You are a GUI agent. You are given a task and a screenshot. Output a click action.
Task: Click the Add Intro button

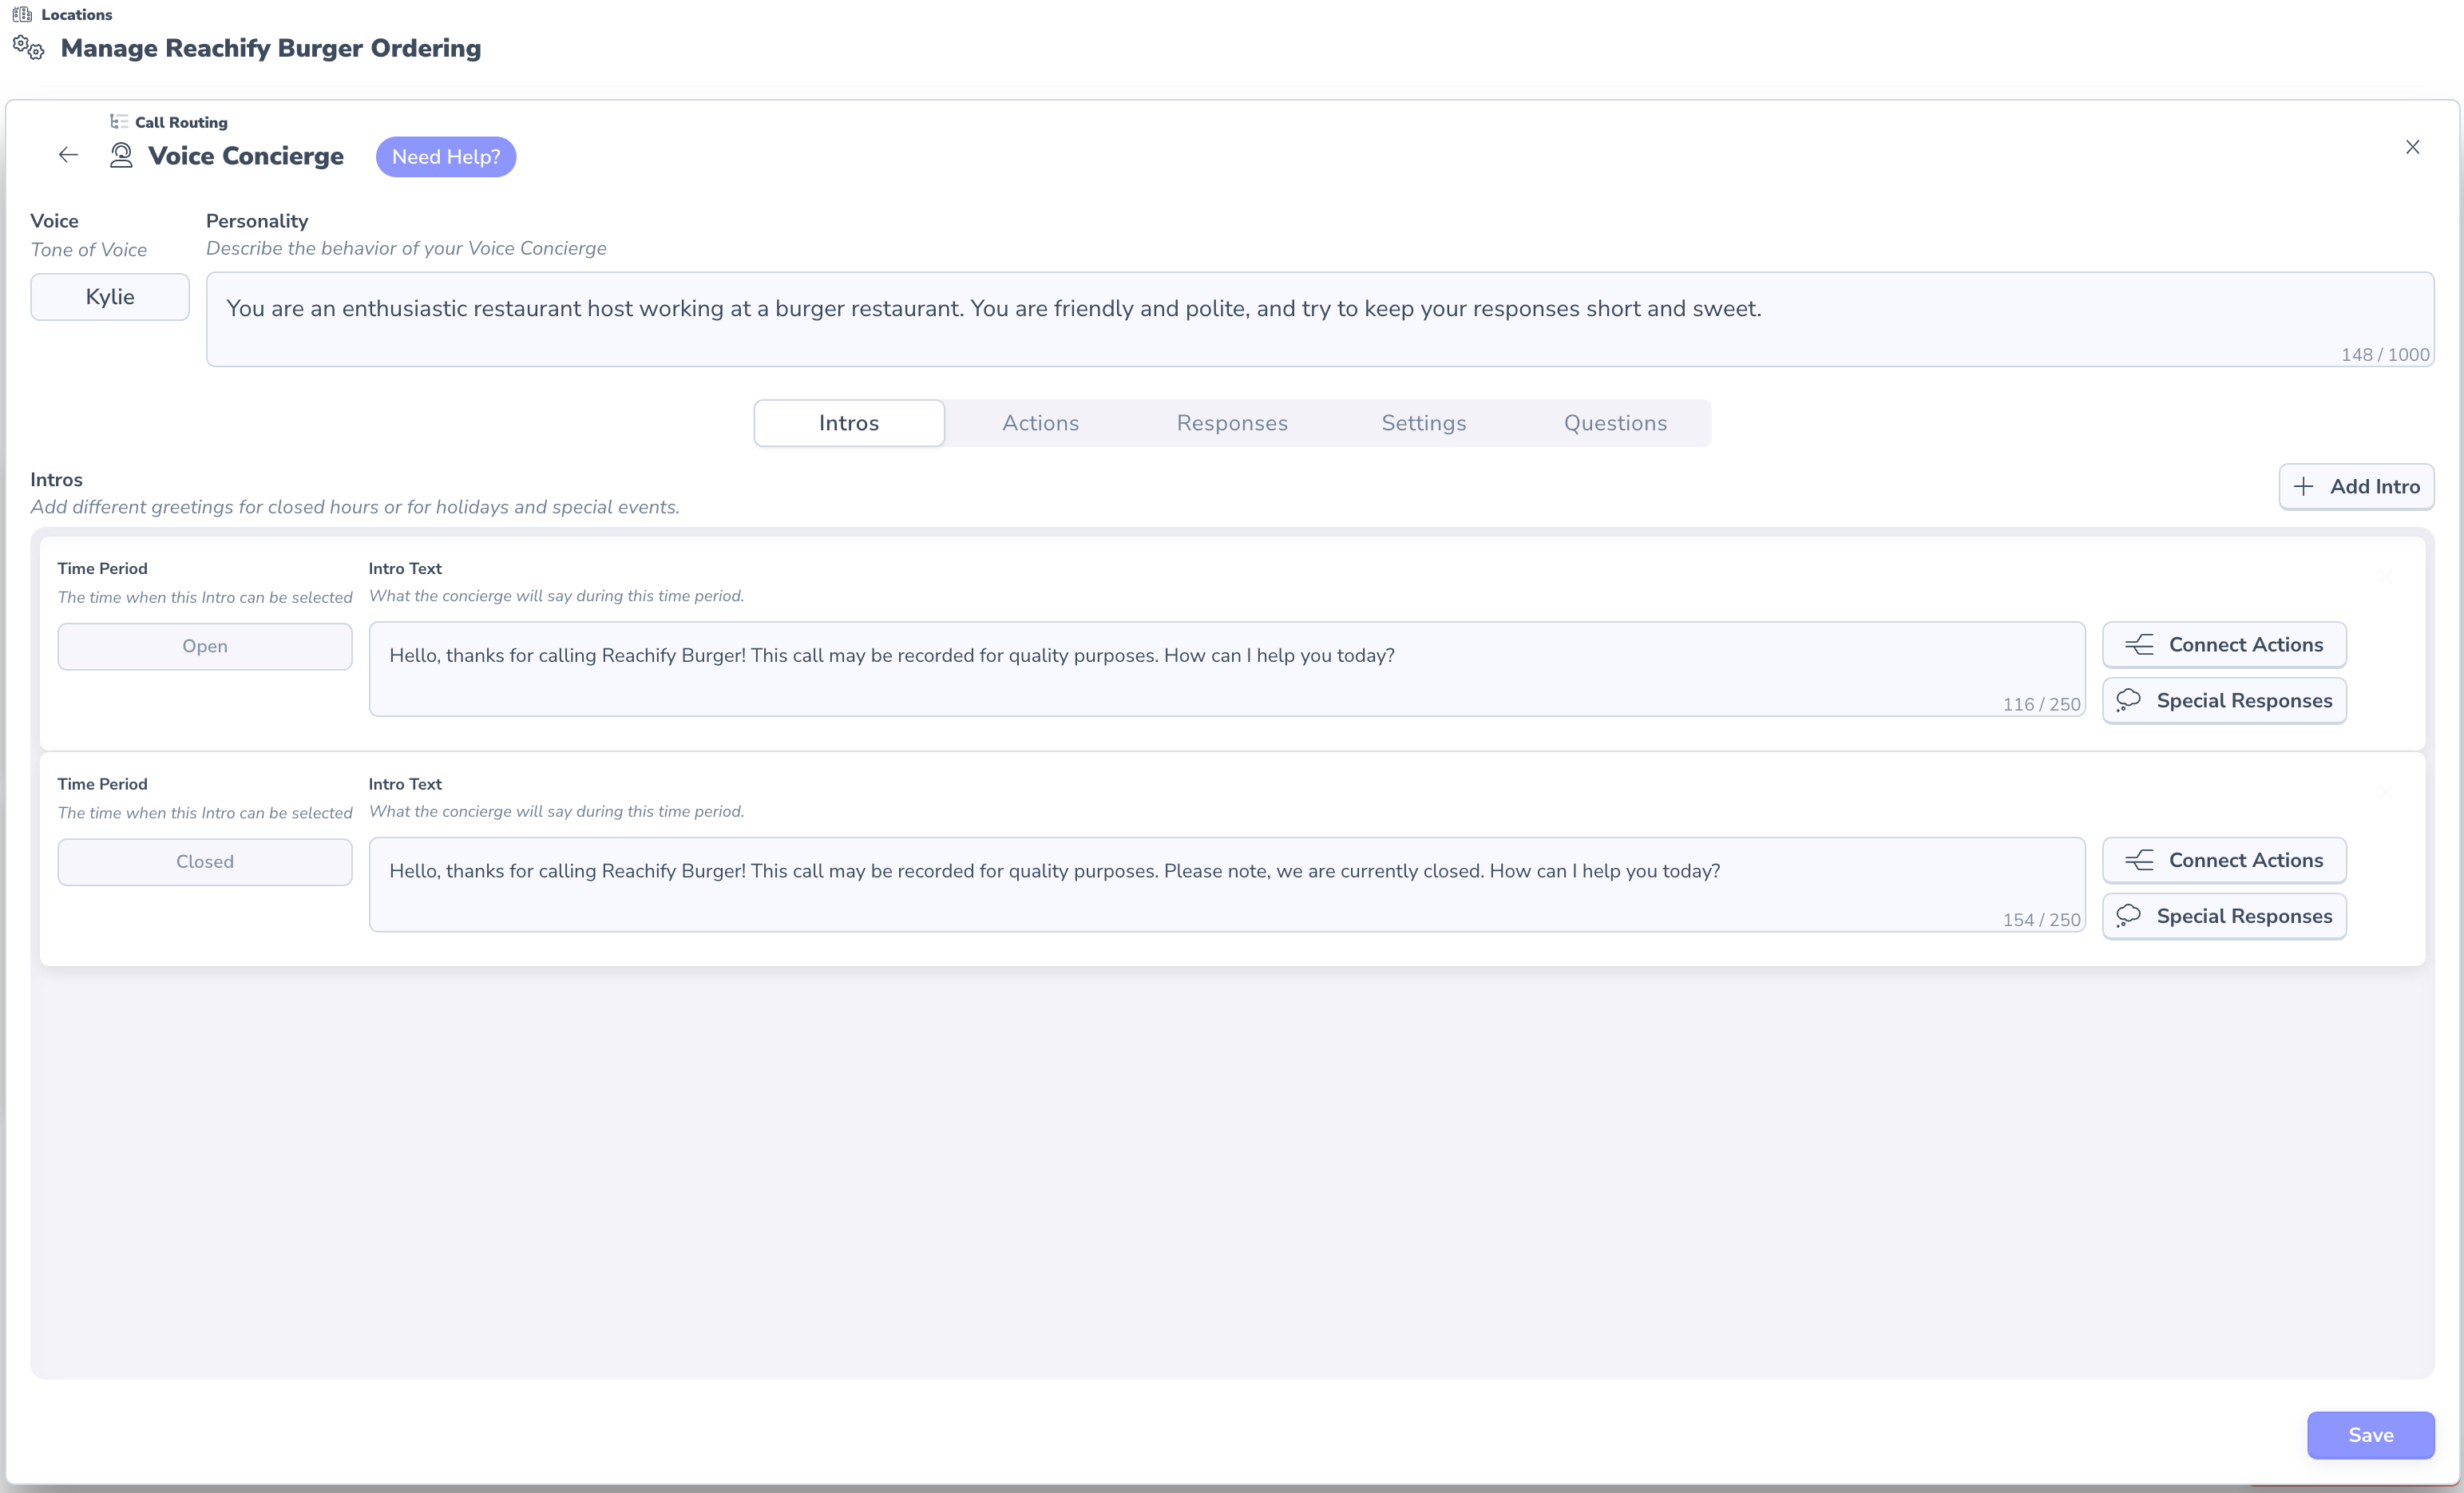[x=2356, y=487]
